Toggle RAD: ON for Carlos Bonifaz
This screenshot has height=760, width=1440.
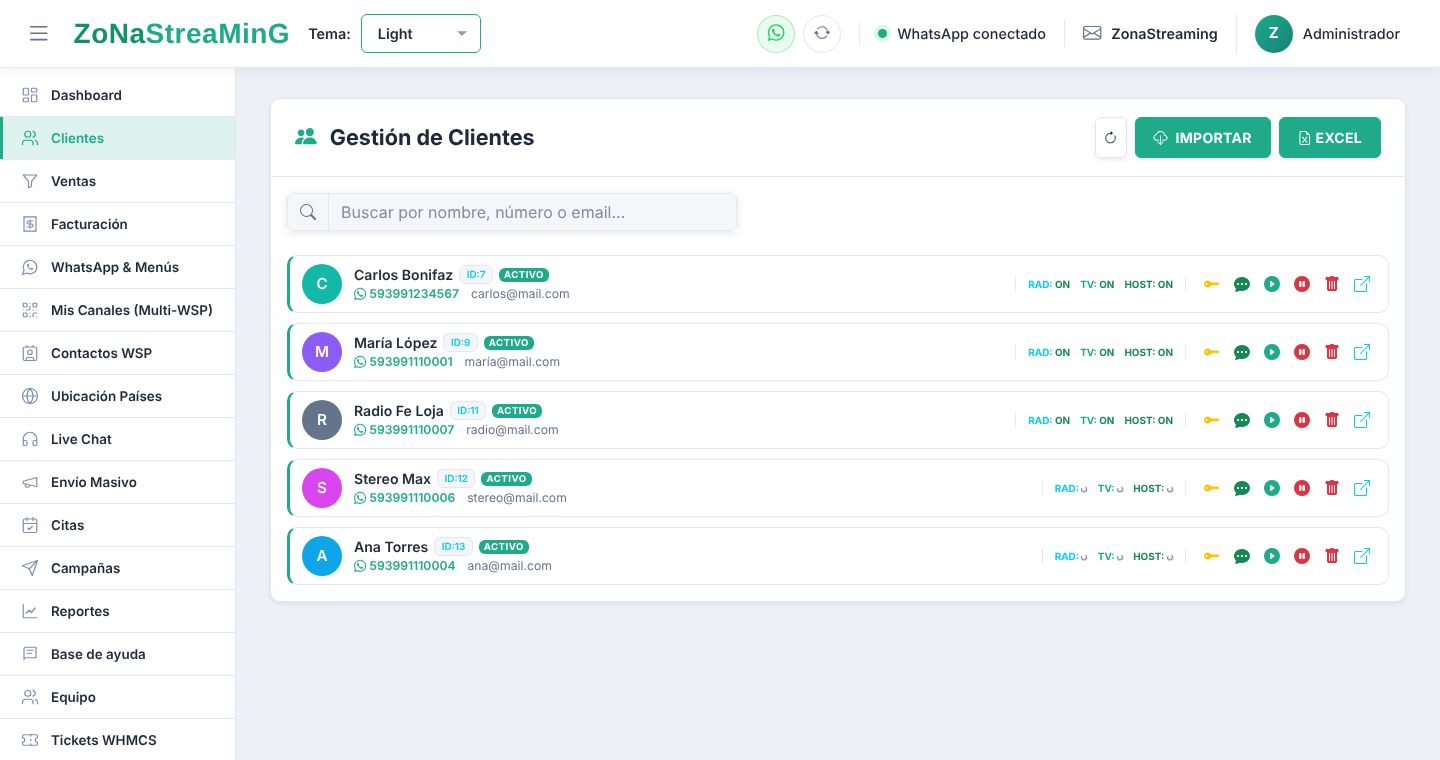(1049, 284)
